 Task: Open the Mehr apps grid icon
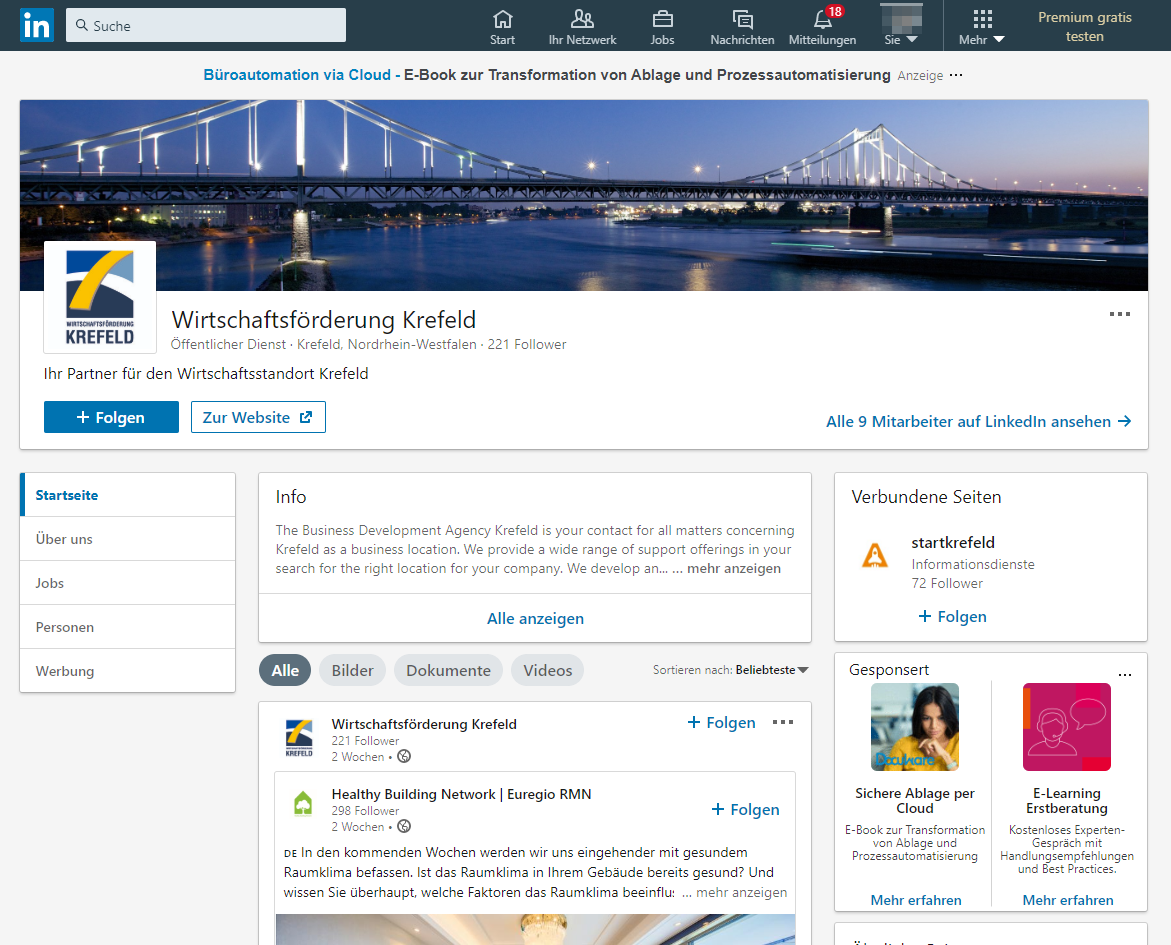[x=983, y=19]
